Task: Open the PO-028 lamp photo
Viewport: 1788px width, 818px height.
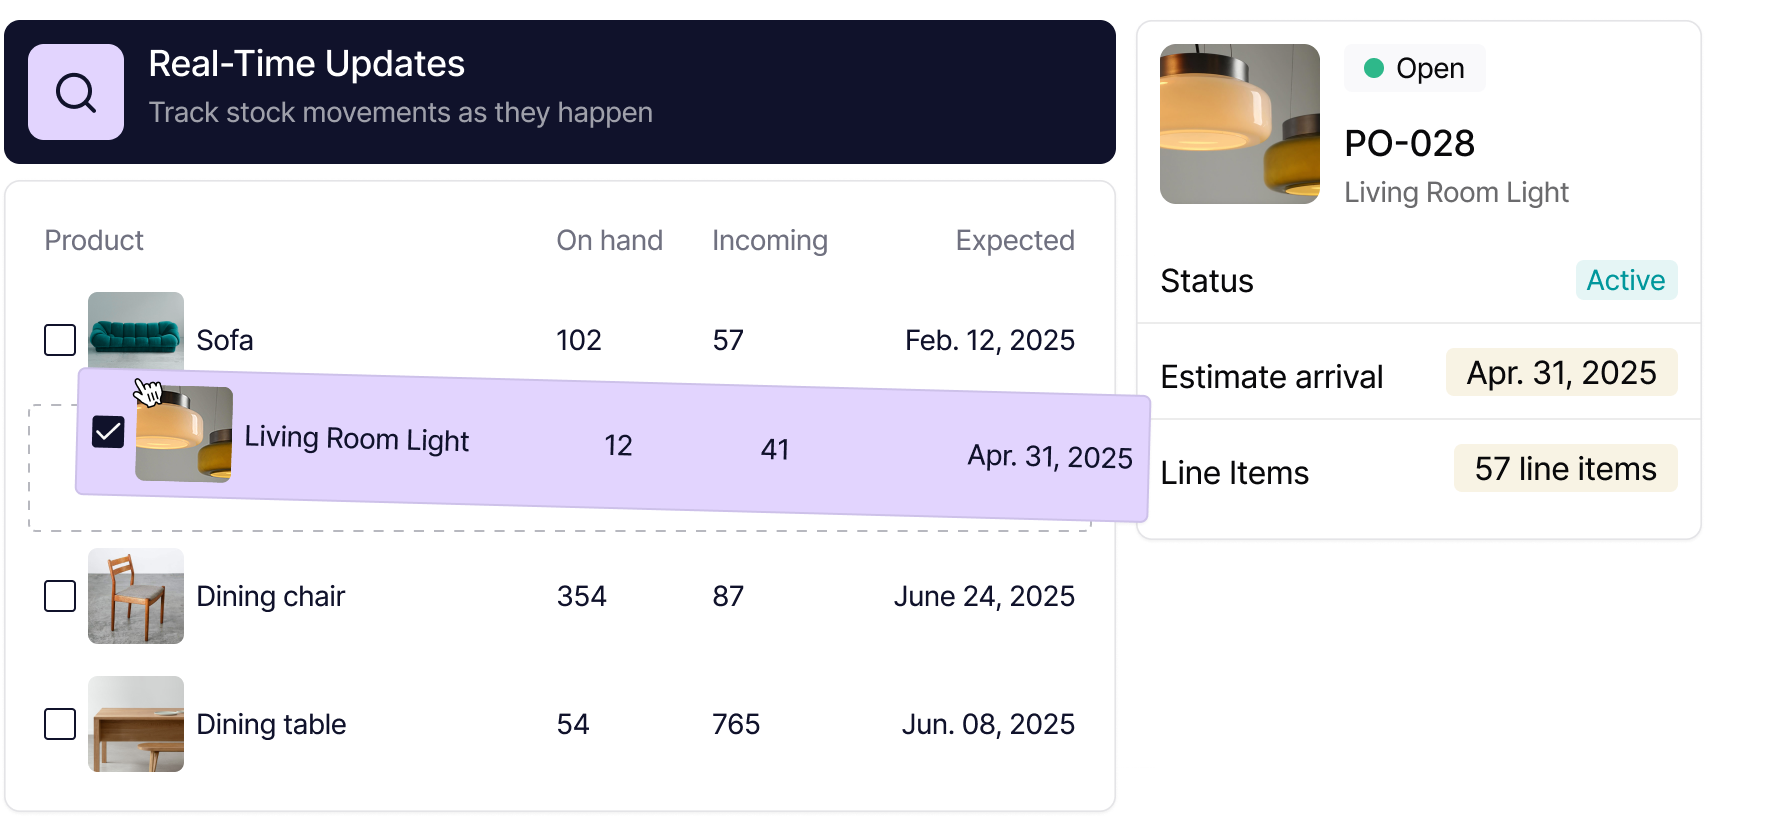Action: point(1240,124)
